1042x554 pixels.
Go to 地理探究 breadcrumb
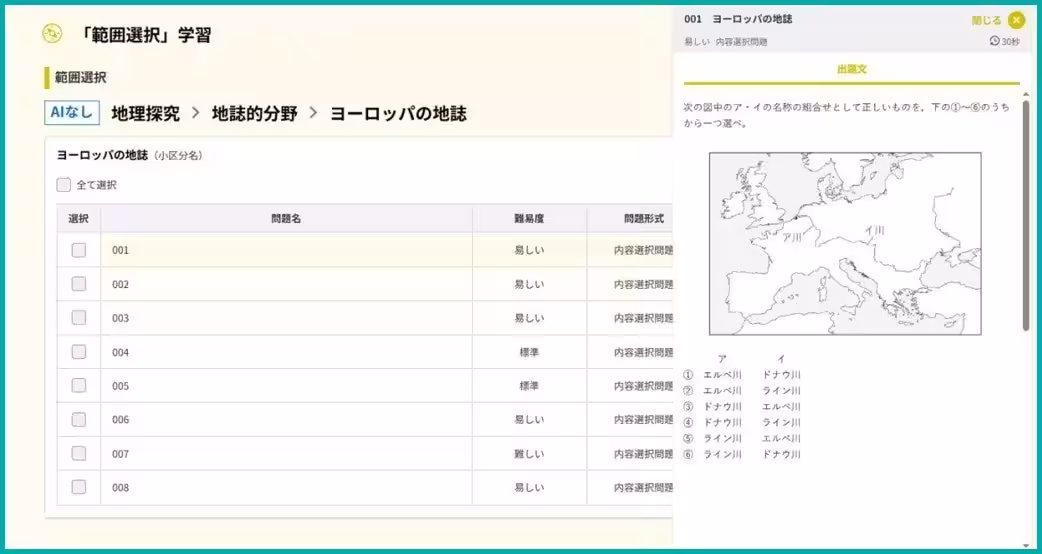146,114
